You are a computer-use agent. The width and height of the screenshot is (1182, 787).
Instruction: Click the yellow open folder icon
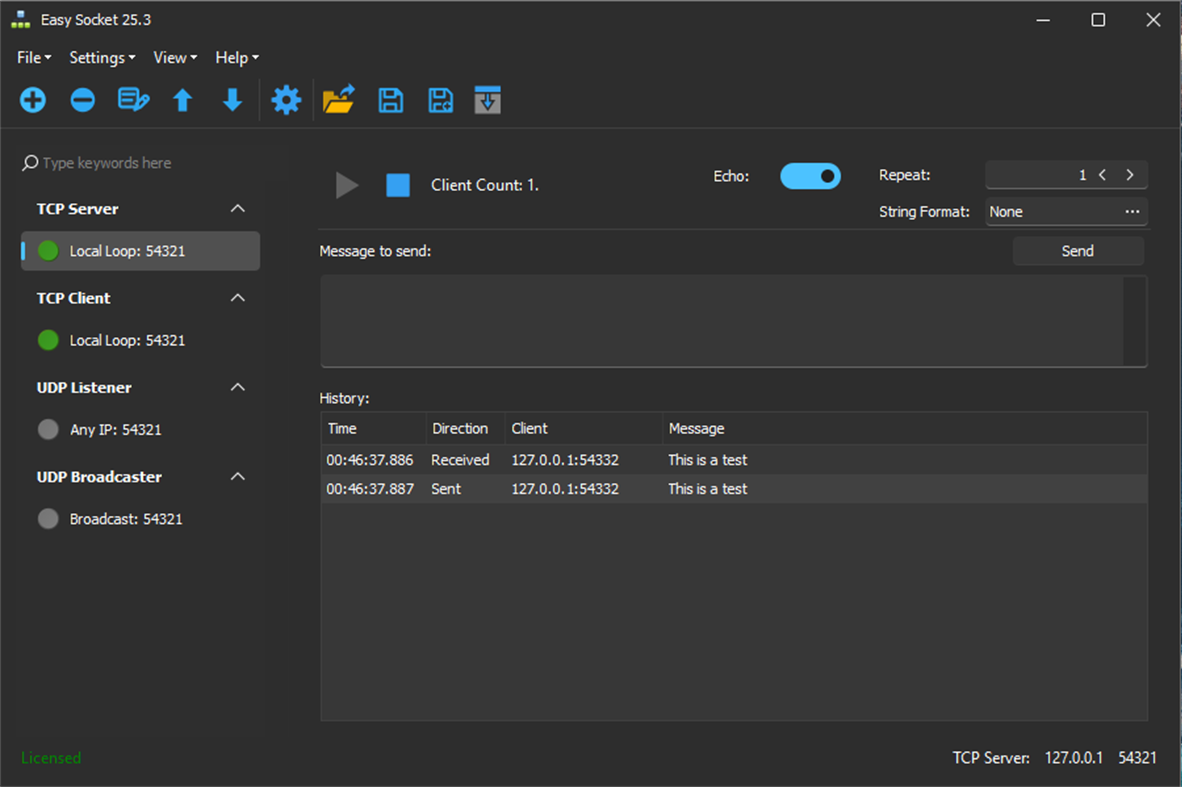coord(338,100)
